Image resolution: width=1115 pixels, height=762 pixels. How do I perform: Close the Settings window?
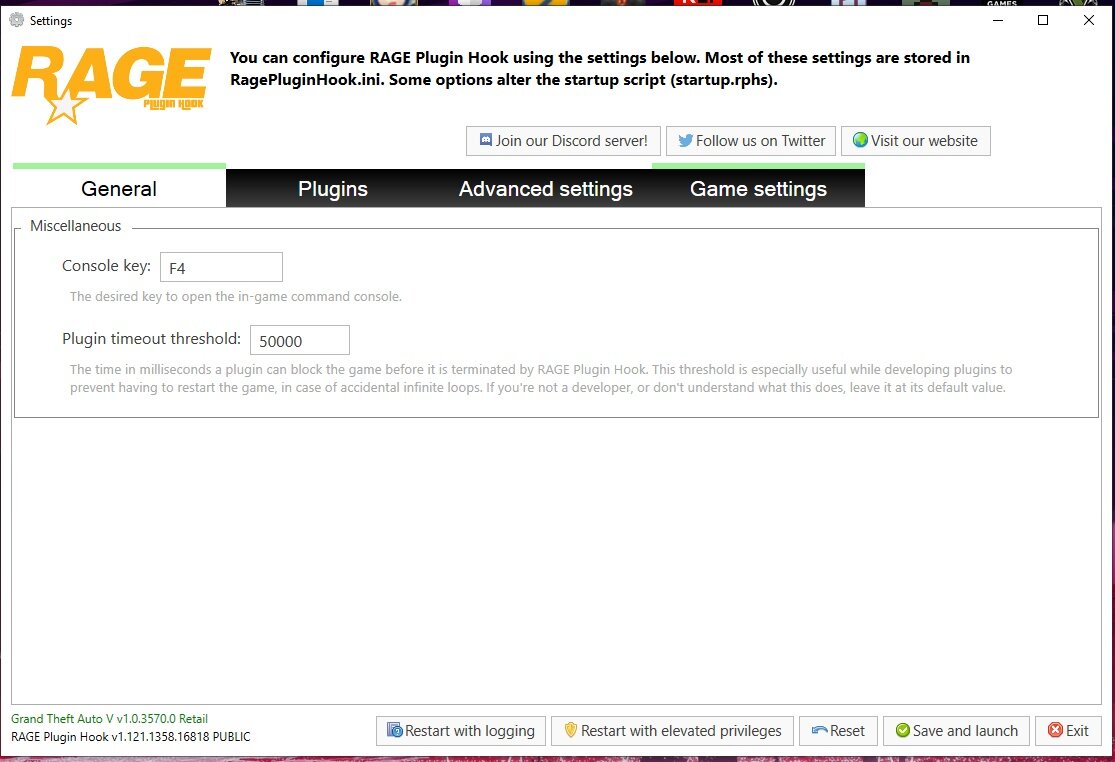click(x=1089, y=20)
